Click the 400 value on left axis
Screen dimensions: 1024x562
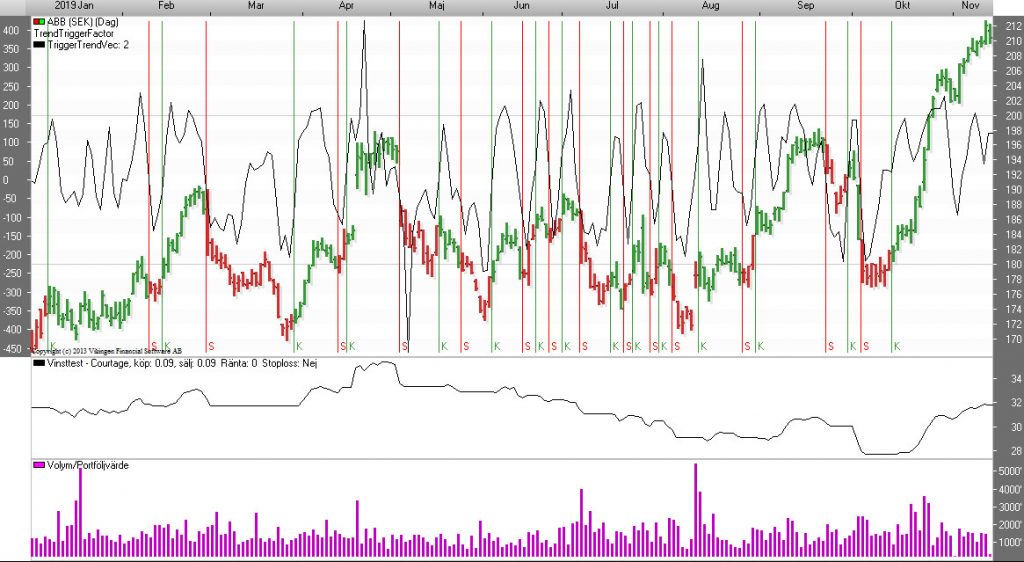(11, 31)
